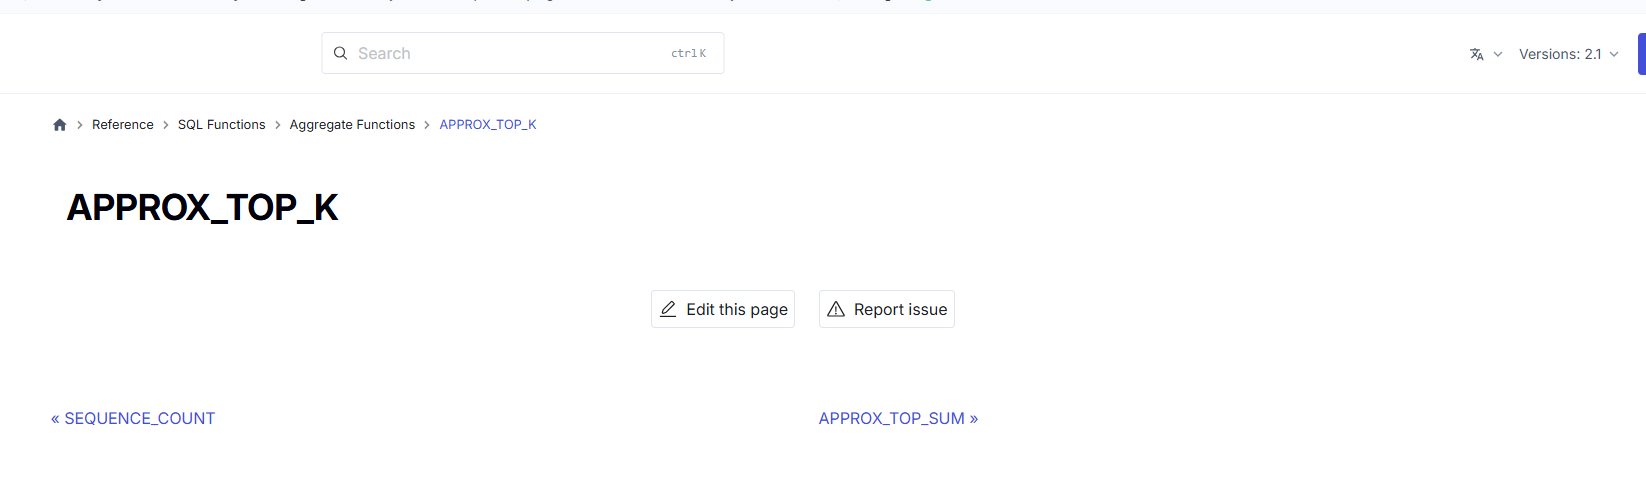Open Reference breadcrumb link
1646x490 pixels.
123,125
